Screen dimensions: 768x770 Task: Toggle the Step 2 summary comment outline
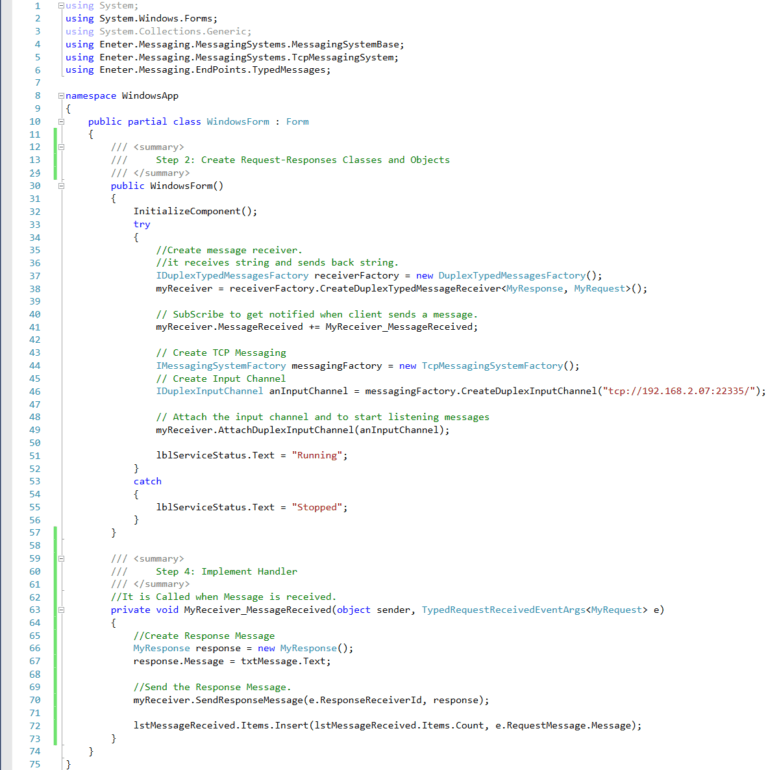pos(61,147)
